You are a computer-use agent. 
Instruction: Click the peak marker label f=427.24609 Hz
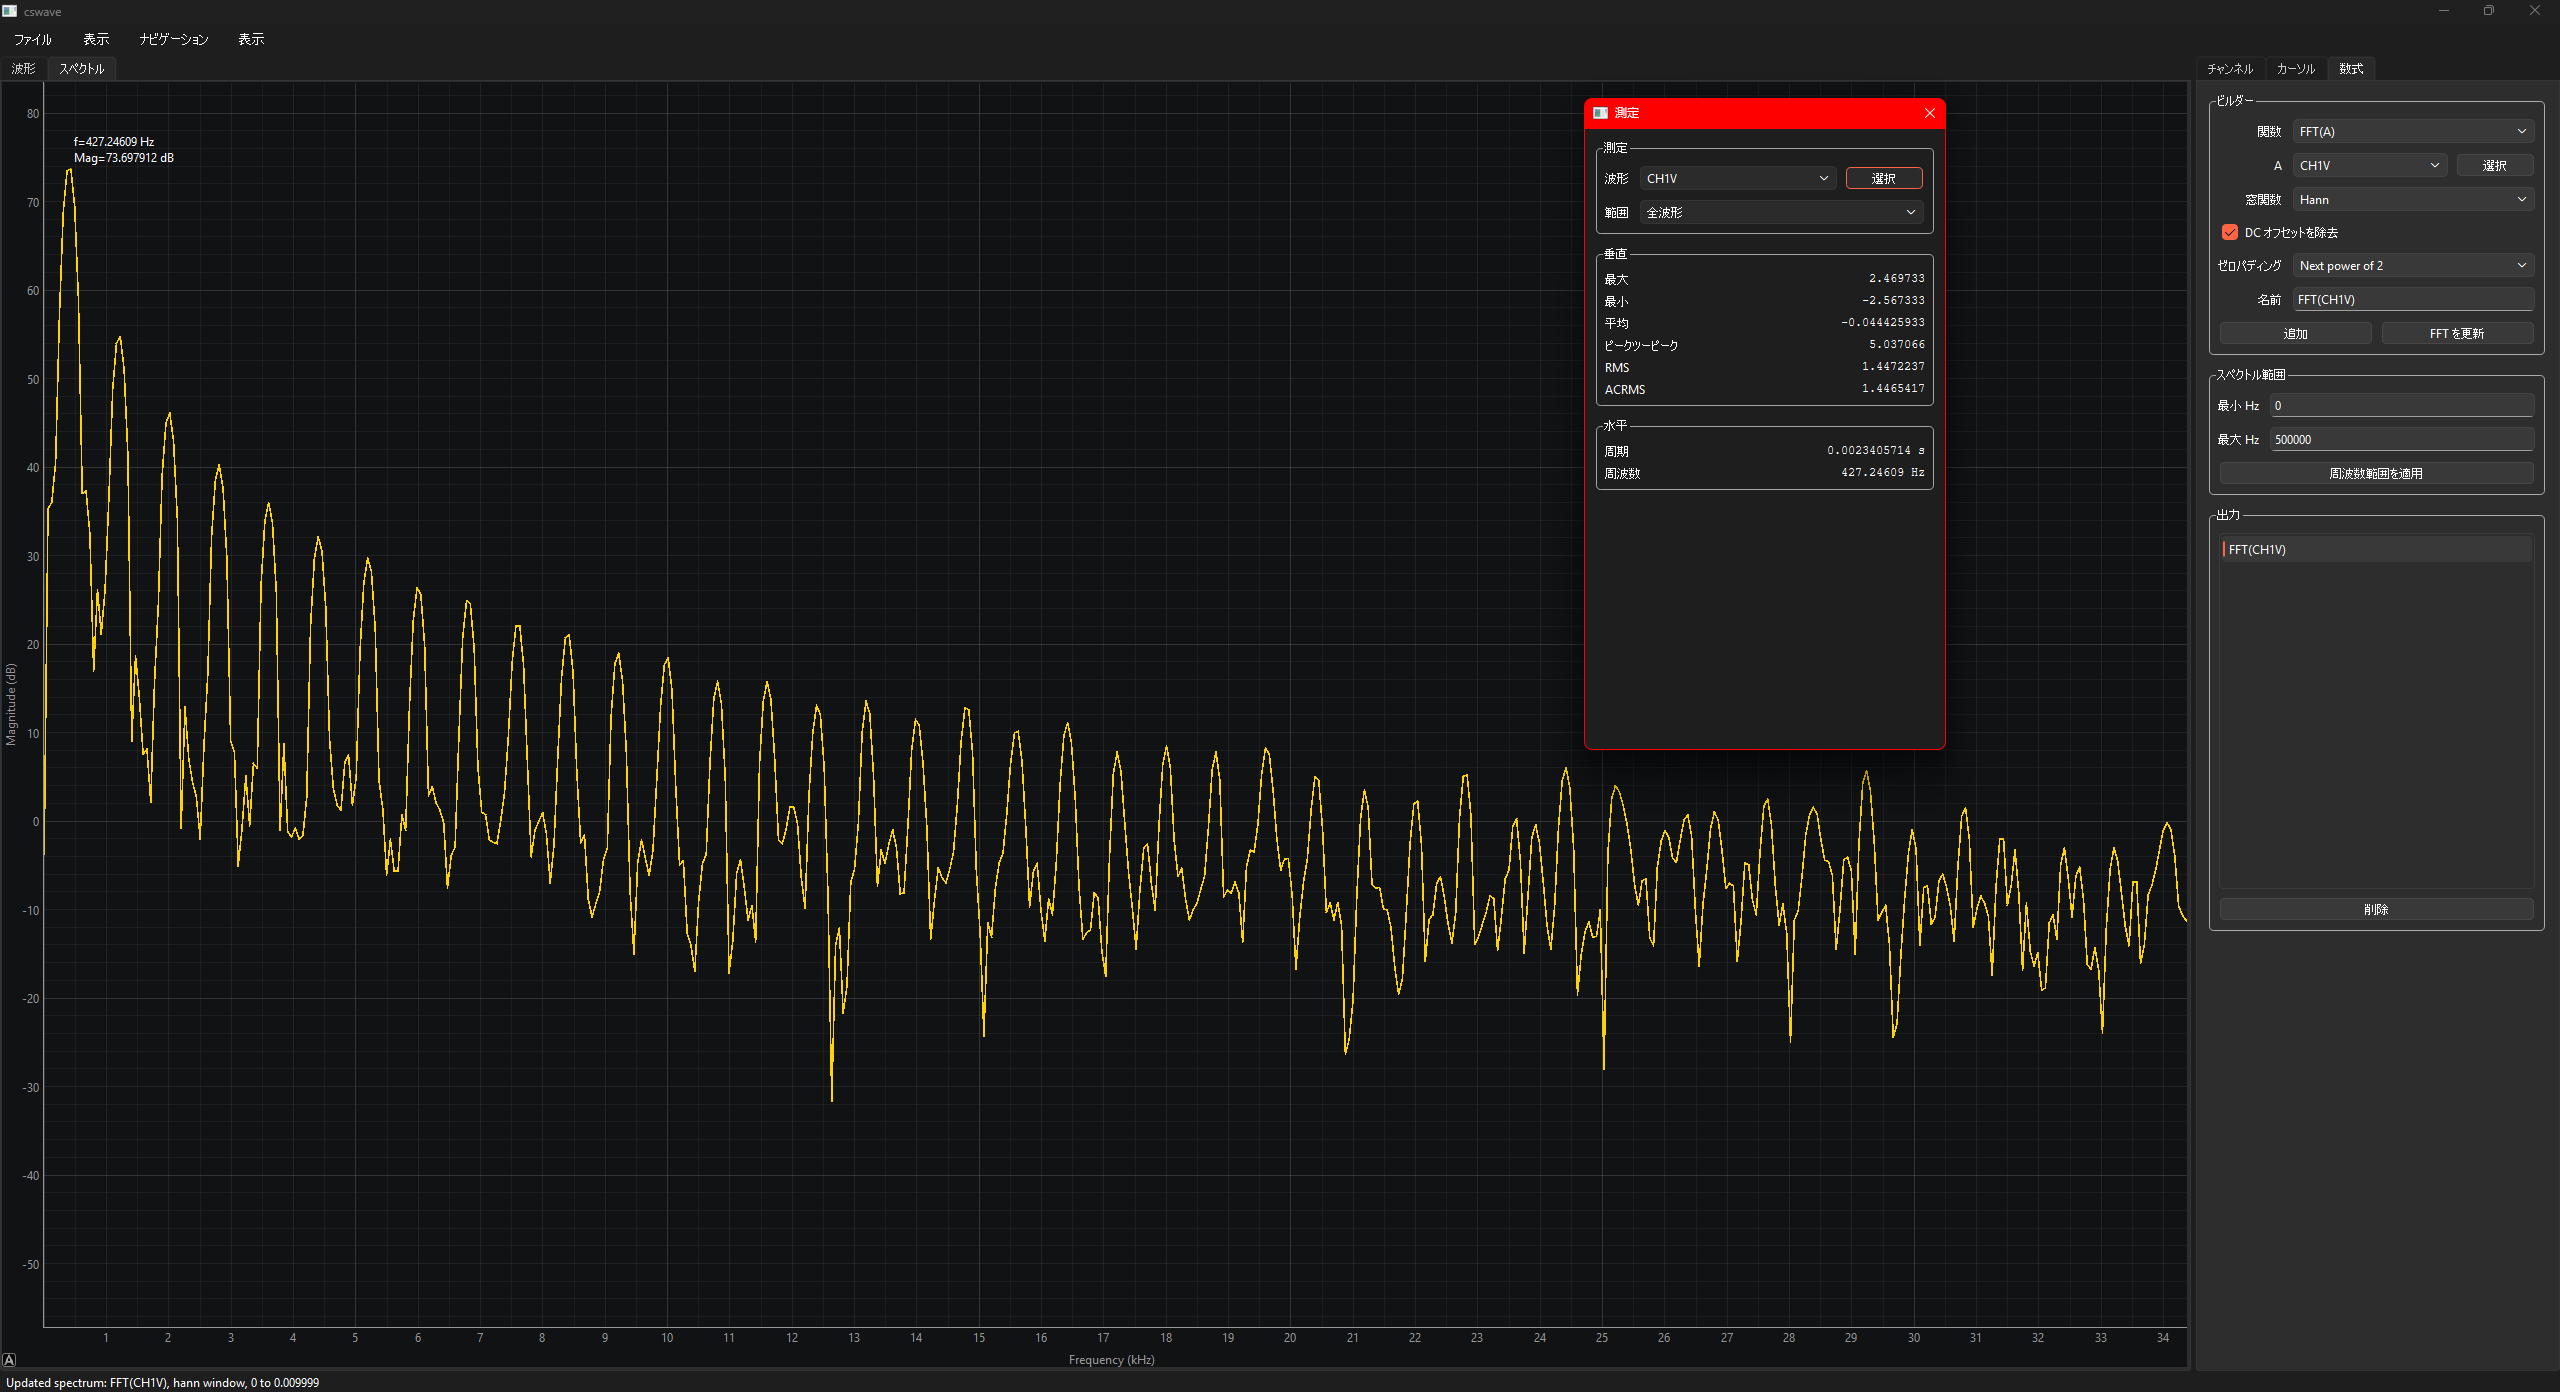point(114,142)
